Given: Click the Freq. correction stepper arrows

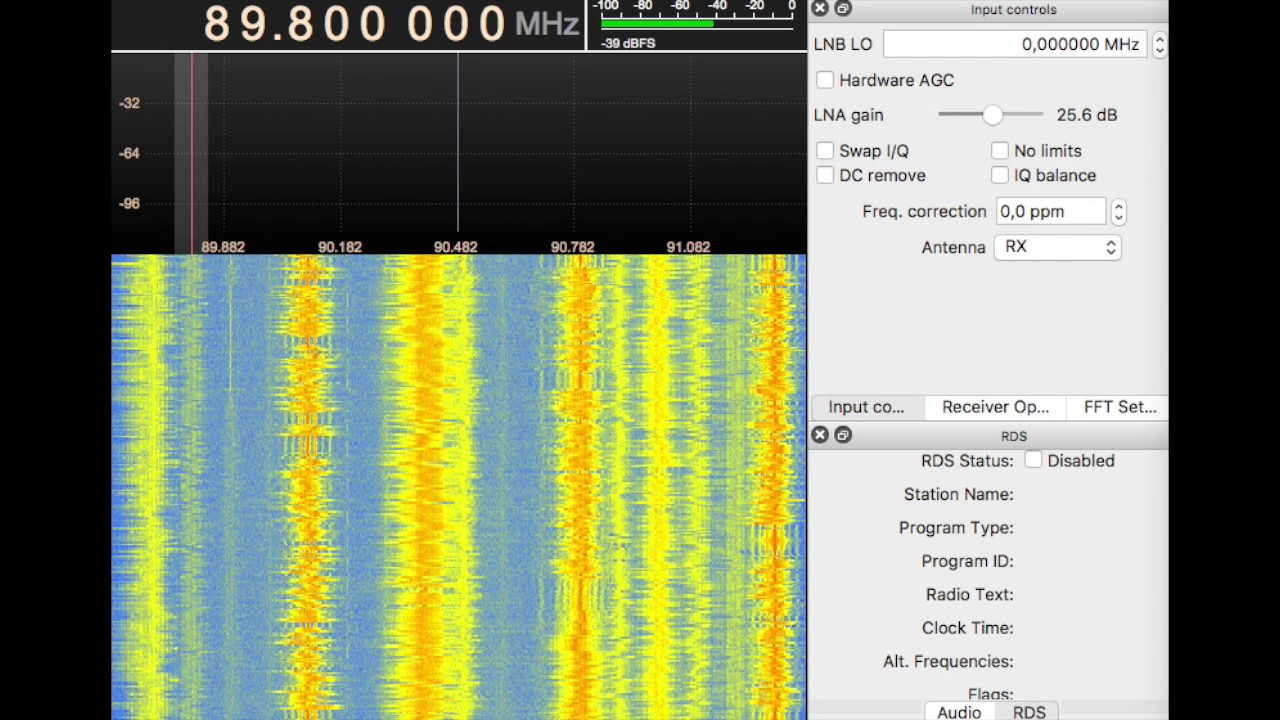Looking at the screenshot, I should [1118, 212].
